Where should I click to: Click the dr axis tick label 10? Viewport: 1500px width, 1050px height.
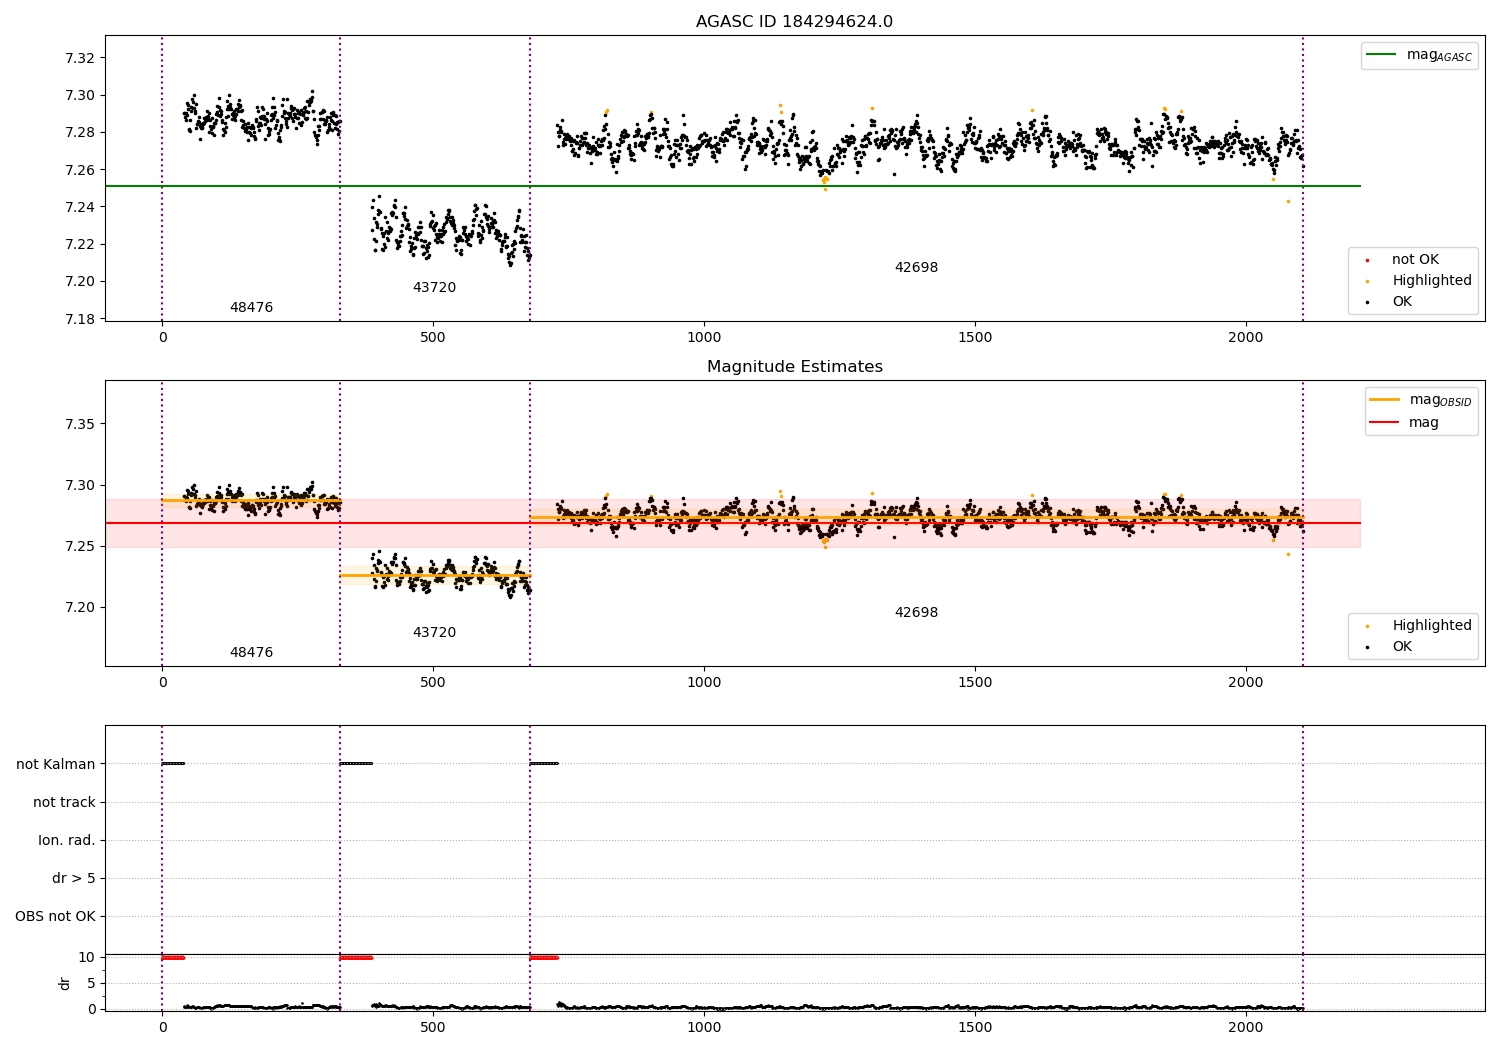click(x=87, y=958)
